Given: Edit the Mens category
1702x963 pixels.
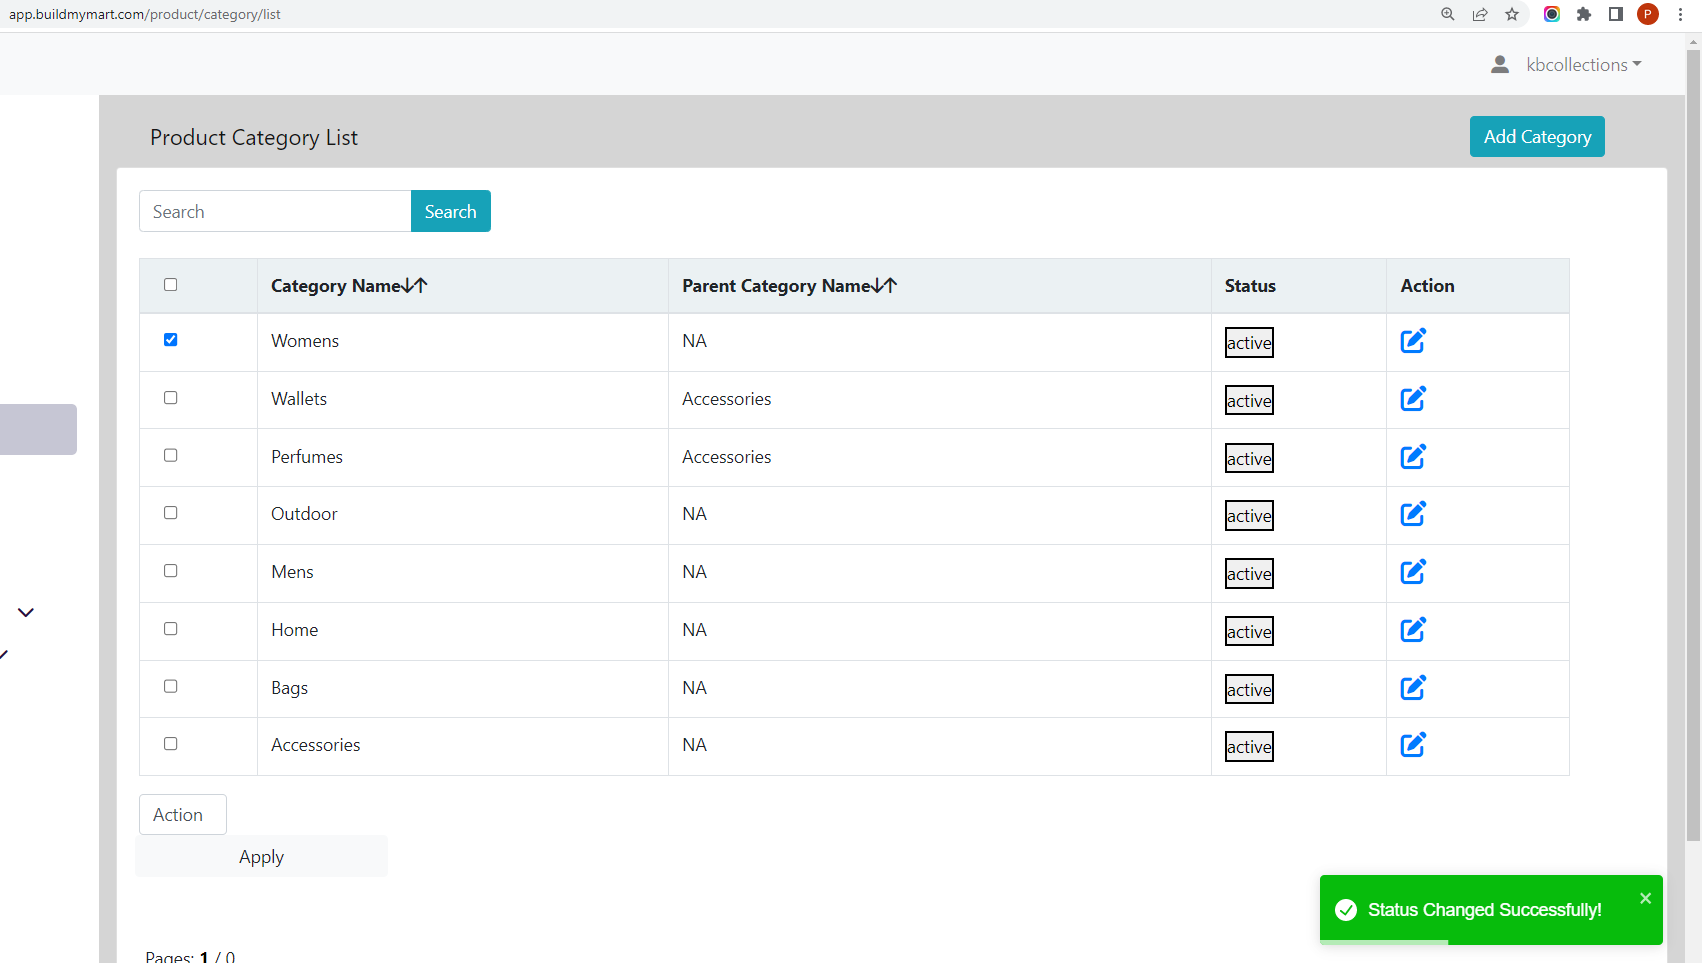Looking at the screenshot, I should (1413, 572).
